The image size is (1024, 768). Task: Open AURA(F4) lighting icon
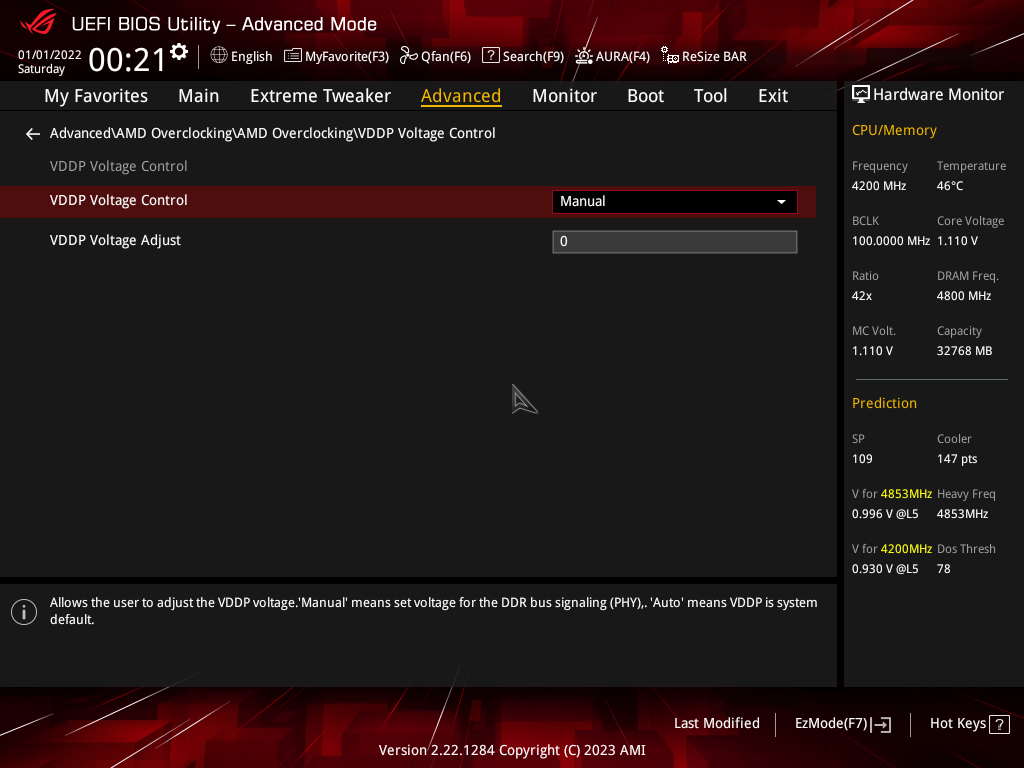tap(584, 56)
